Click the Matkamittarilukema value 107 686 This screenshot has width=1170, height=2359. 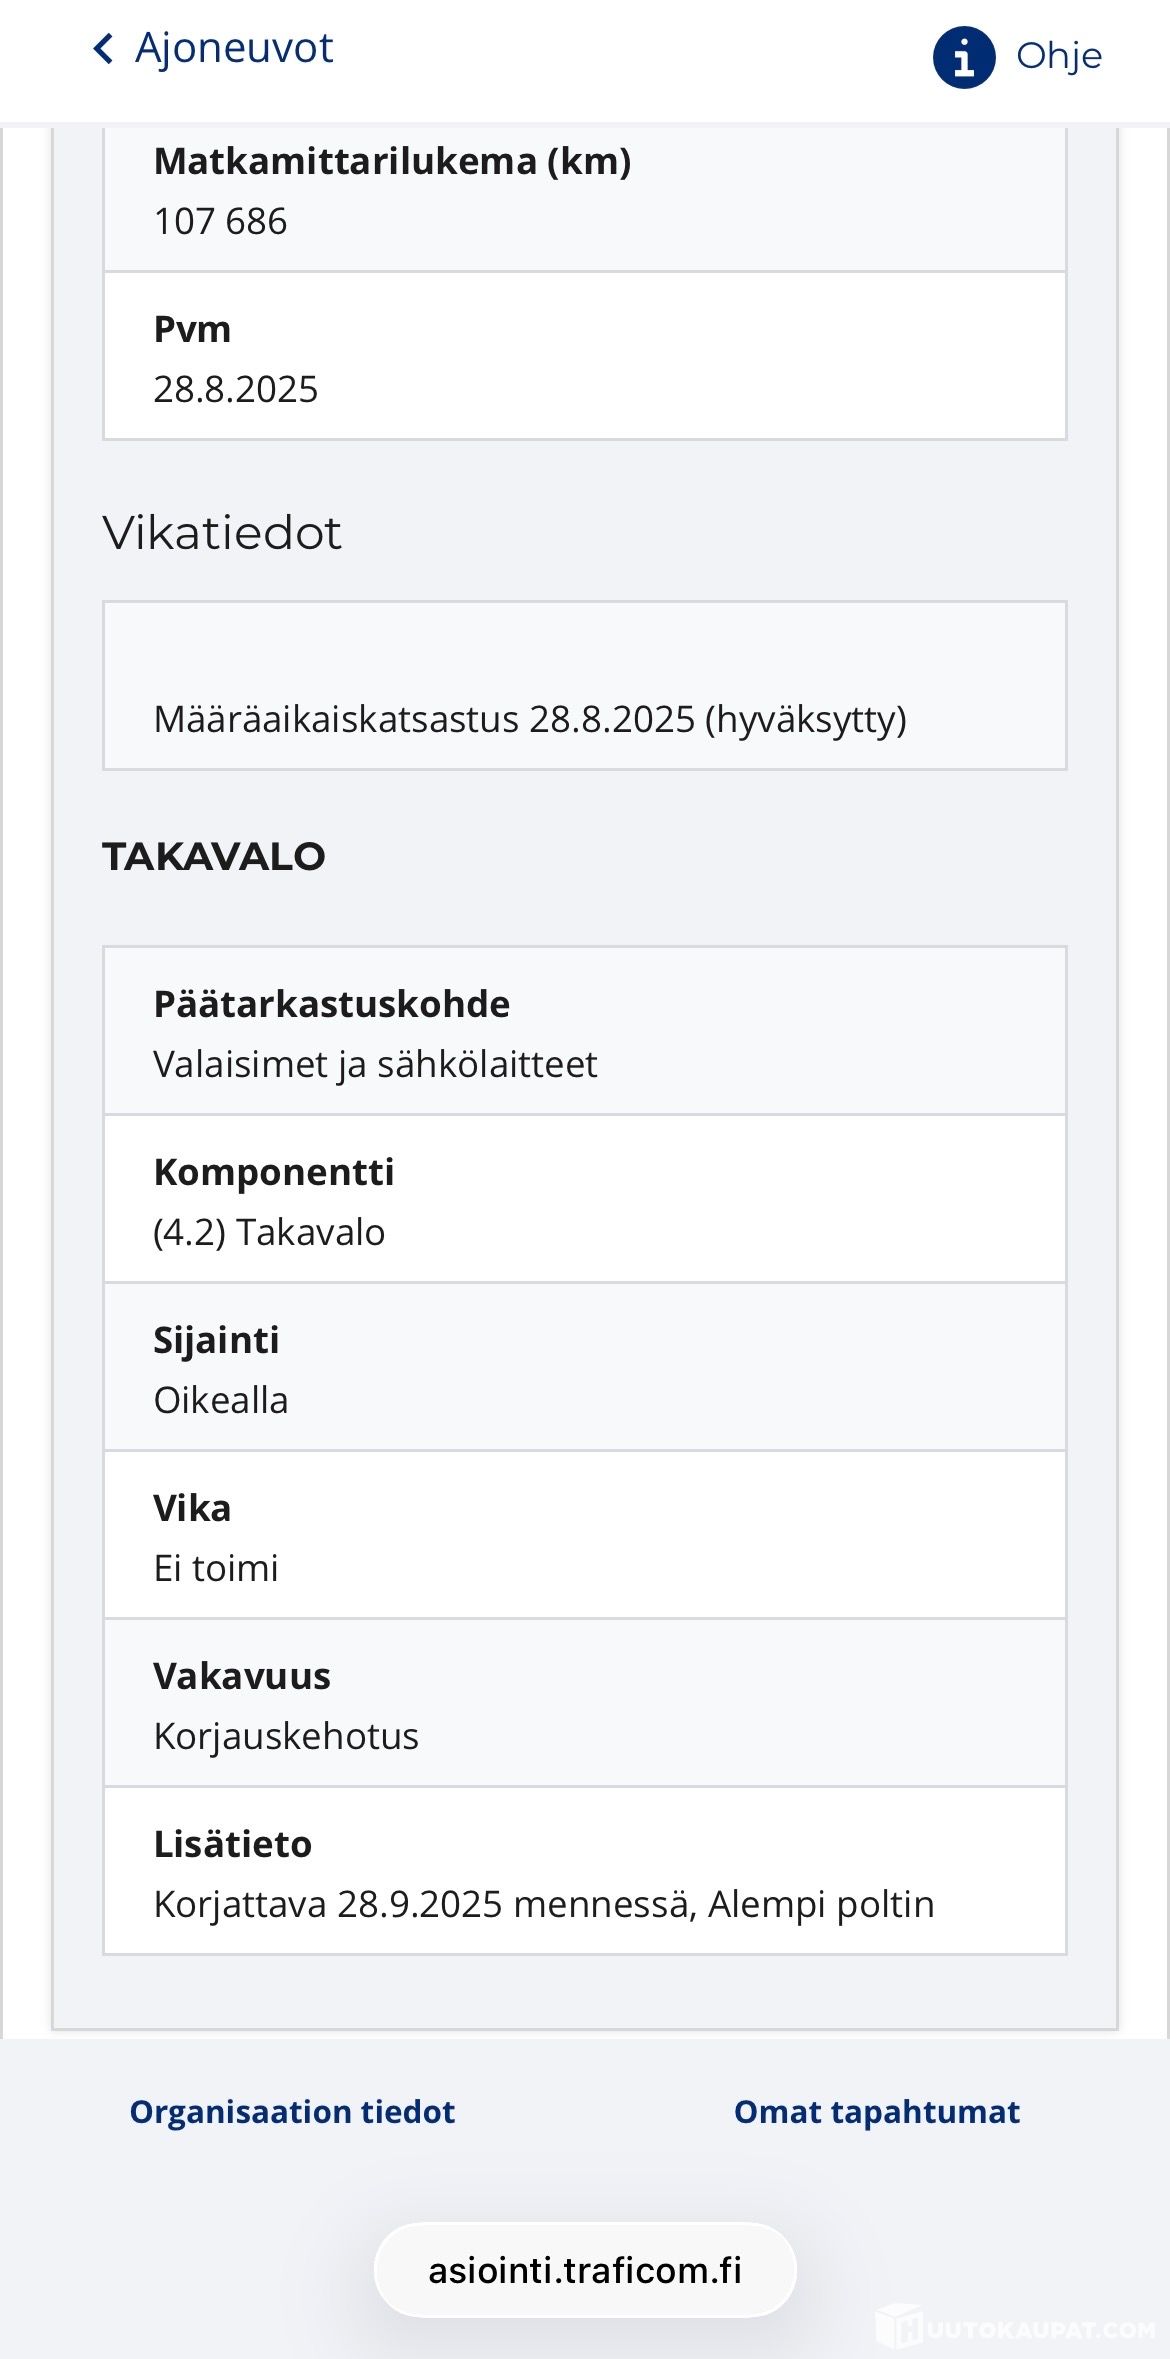(x=220, y=221)
